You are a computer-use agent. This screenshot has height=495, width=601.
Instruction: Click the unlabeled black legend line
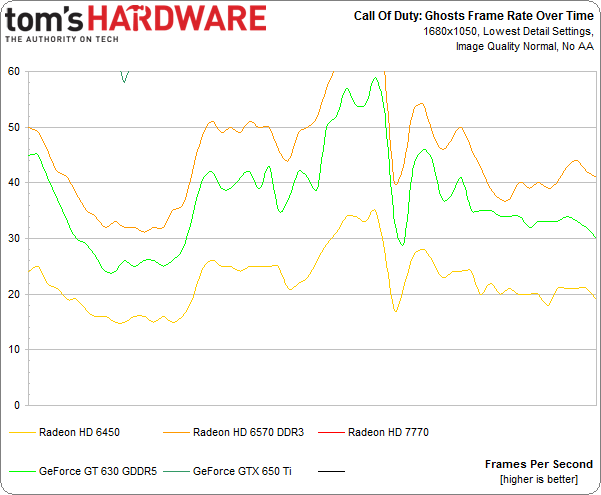pyautogui.click(x=332, y=472)
